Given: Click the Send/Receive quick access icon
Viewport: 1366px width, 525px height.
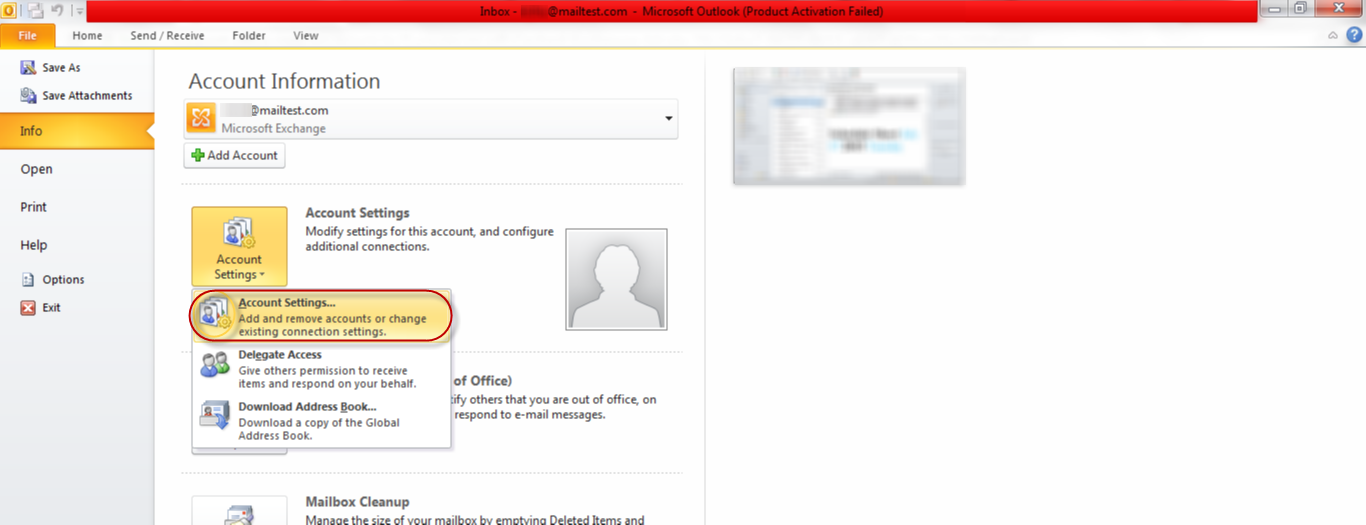Looking at the screenshot, I should pos(35,10).
